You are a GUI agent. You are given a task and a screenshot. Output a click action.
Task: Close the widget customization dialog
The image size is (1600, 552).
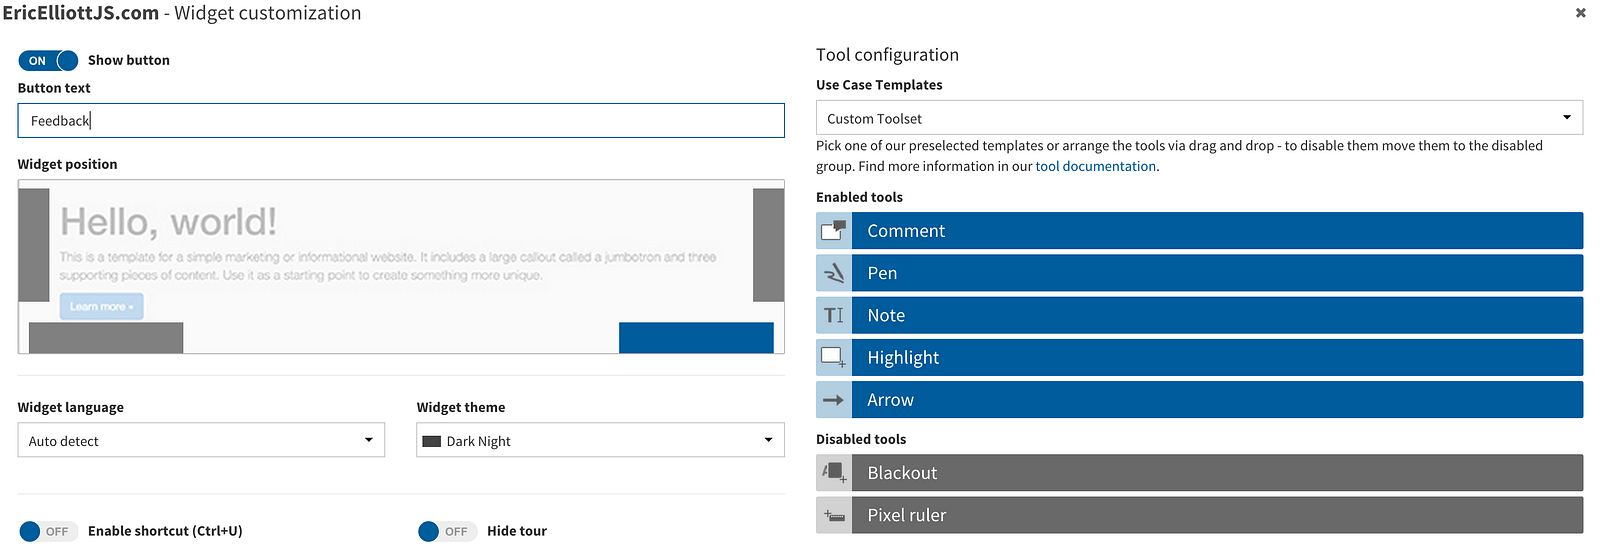[1581, 13]
